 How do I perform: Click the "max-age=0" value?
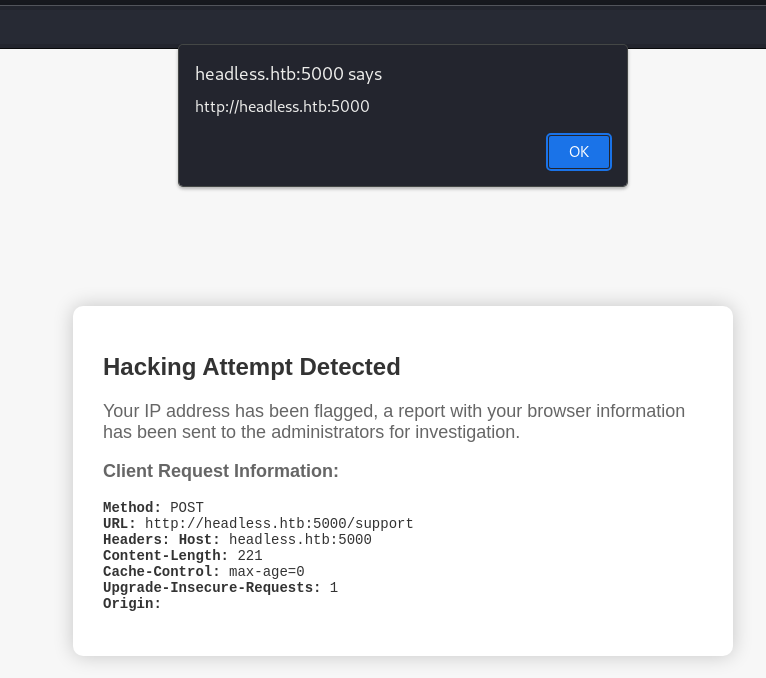[266, 572]
